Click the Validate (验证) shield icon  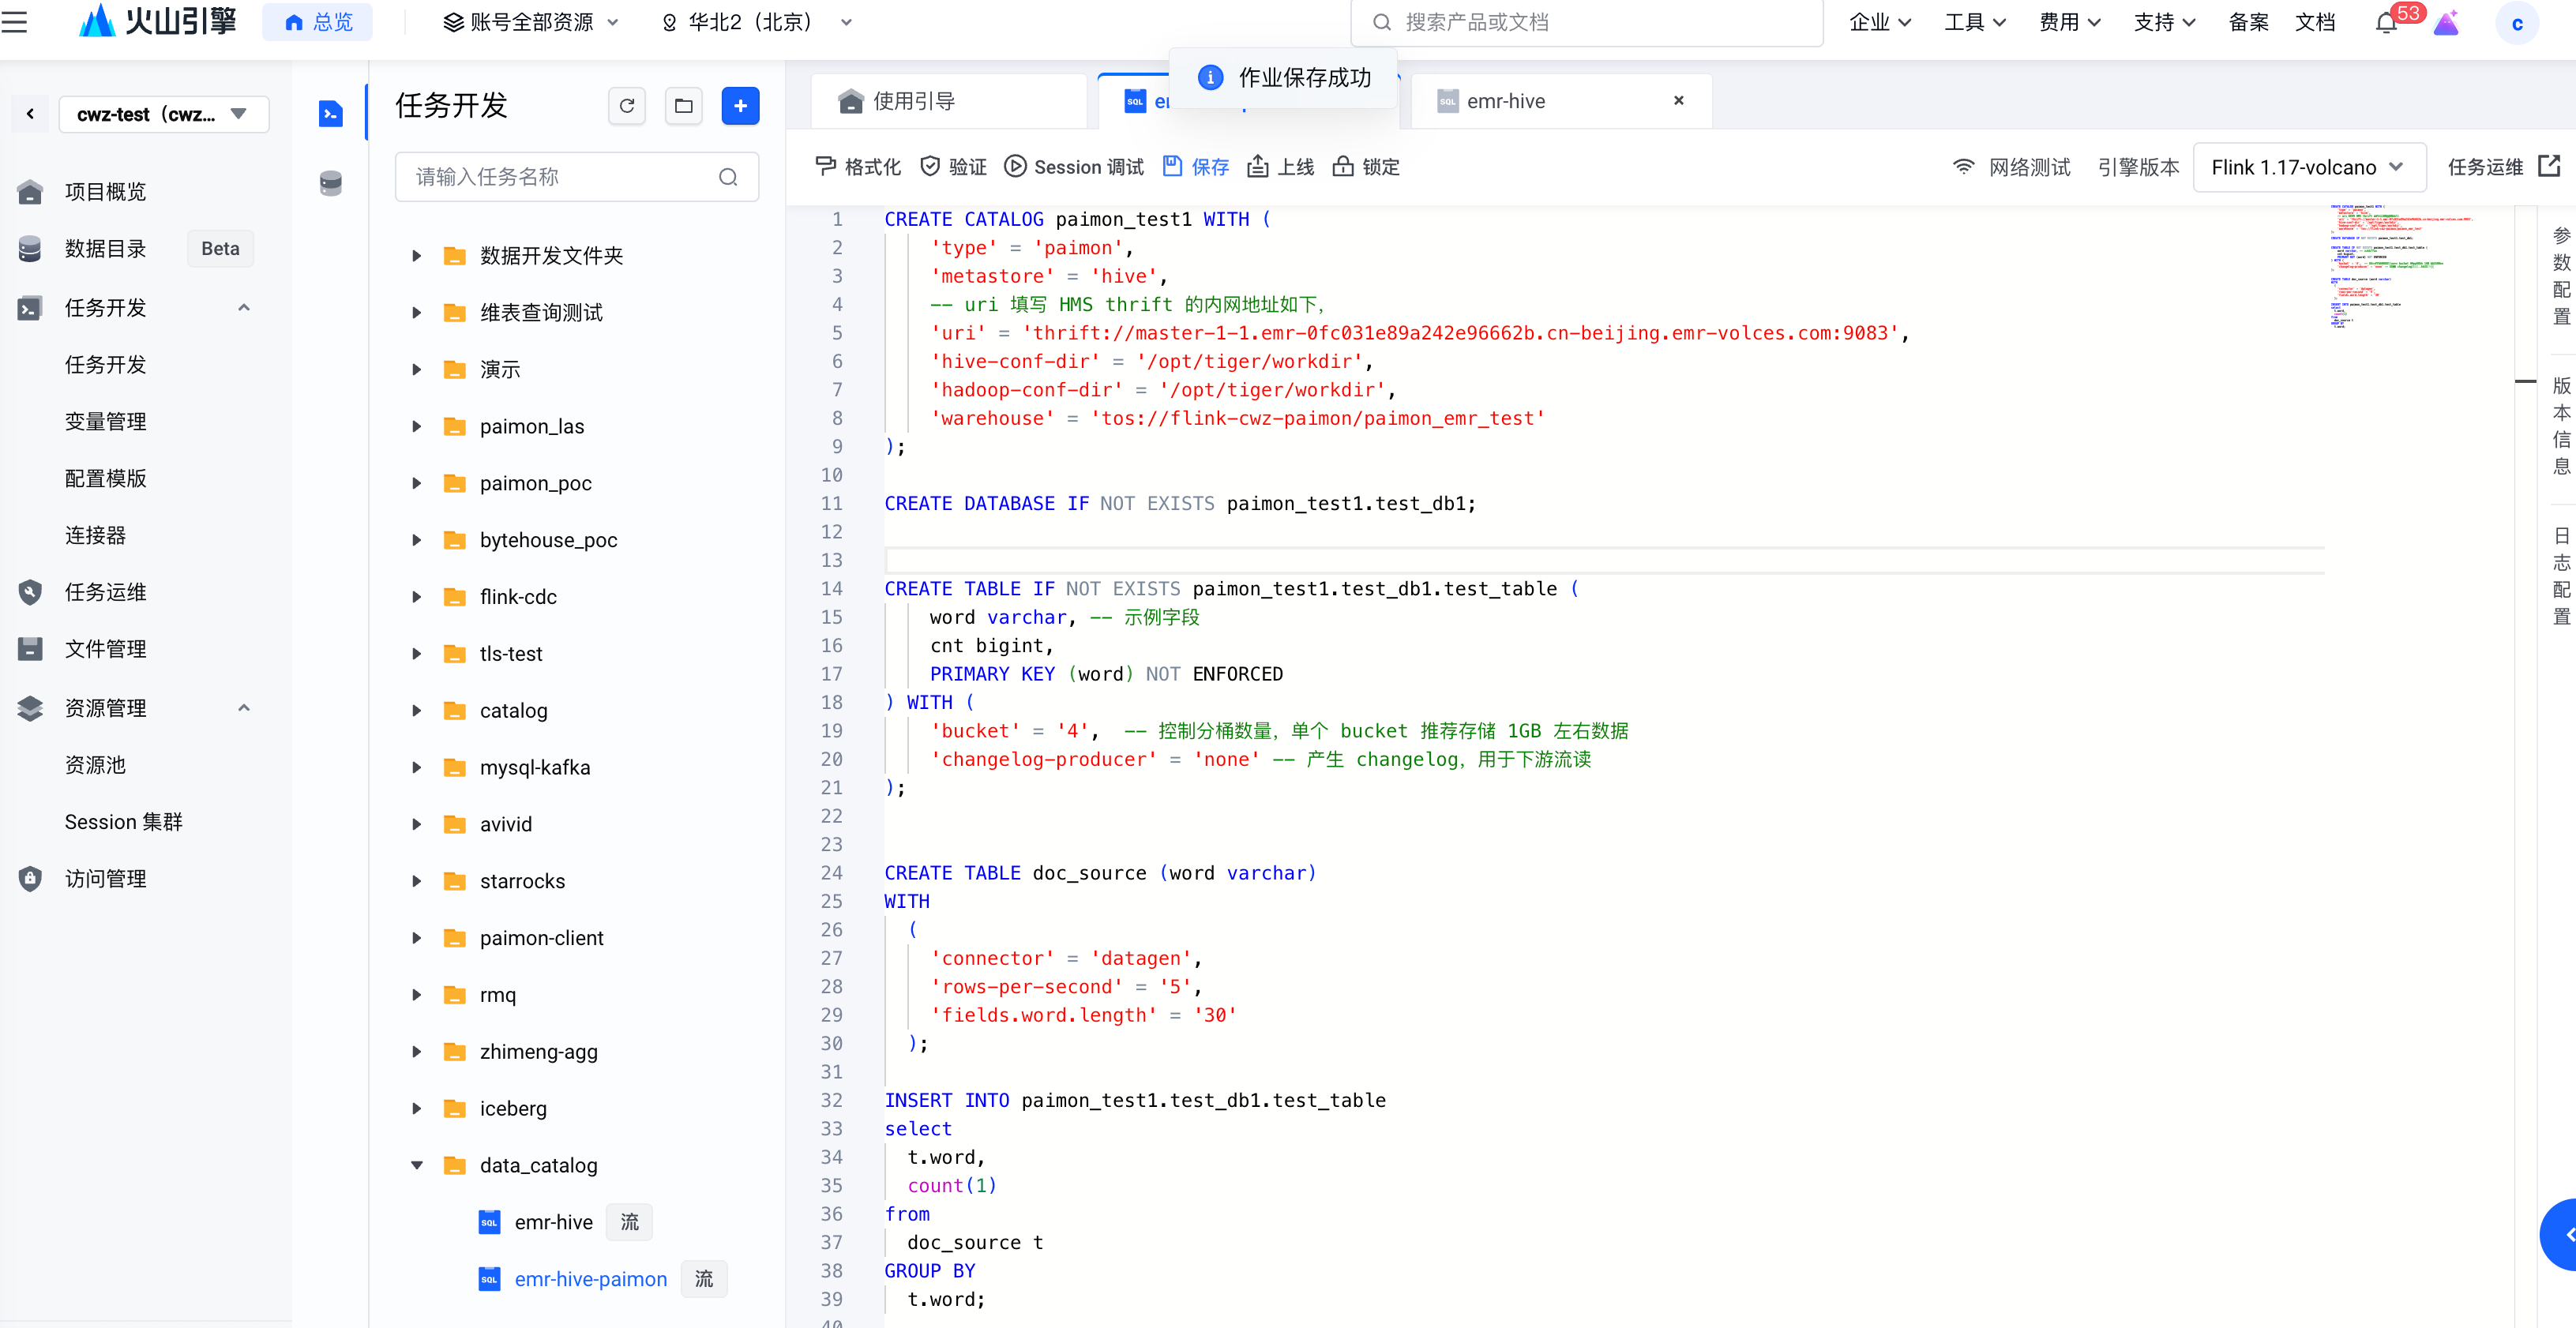pos(930,166)
